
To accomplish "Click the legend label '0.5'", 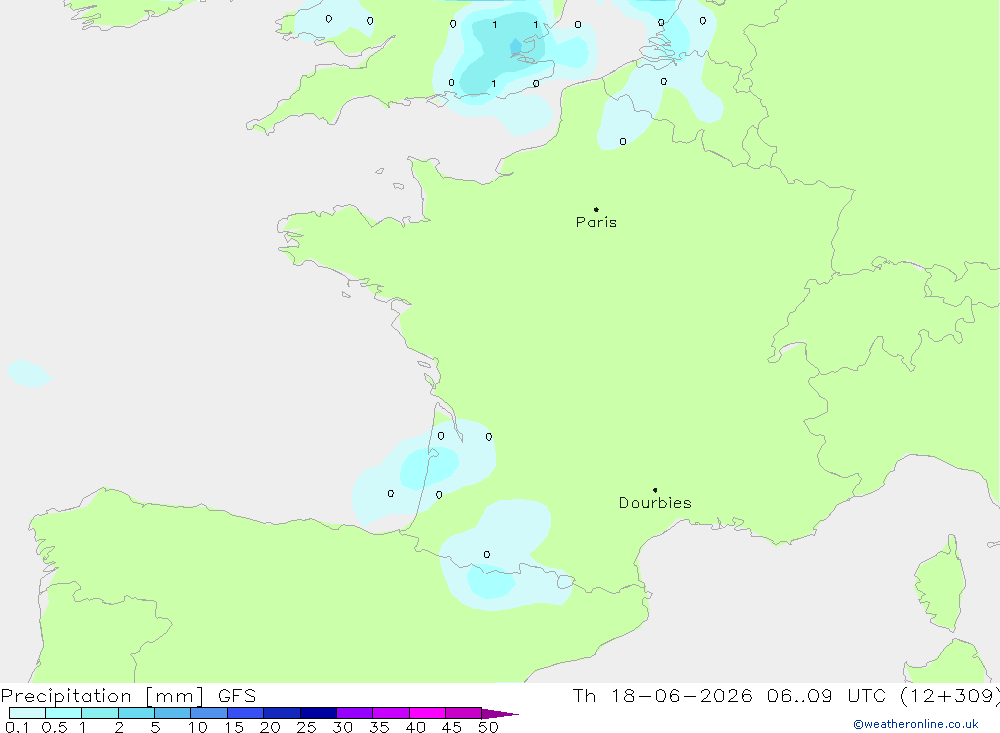I will pyautogui.click(x=54, y=727).
